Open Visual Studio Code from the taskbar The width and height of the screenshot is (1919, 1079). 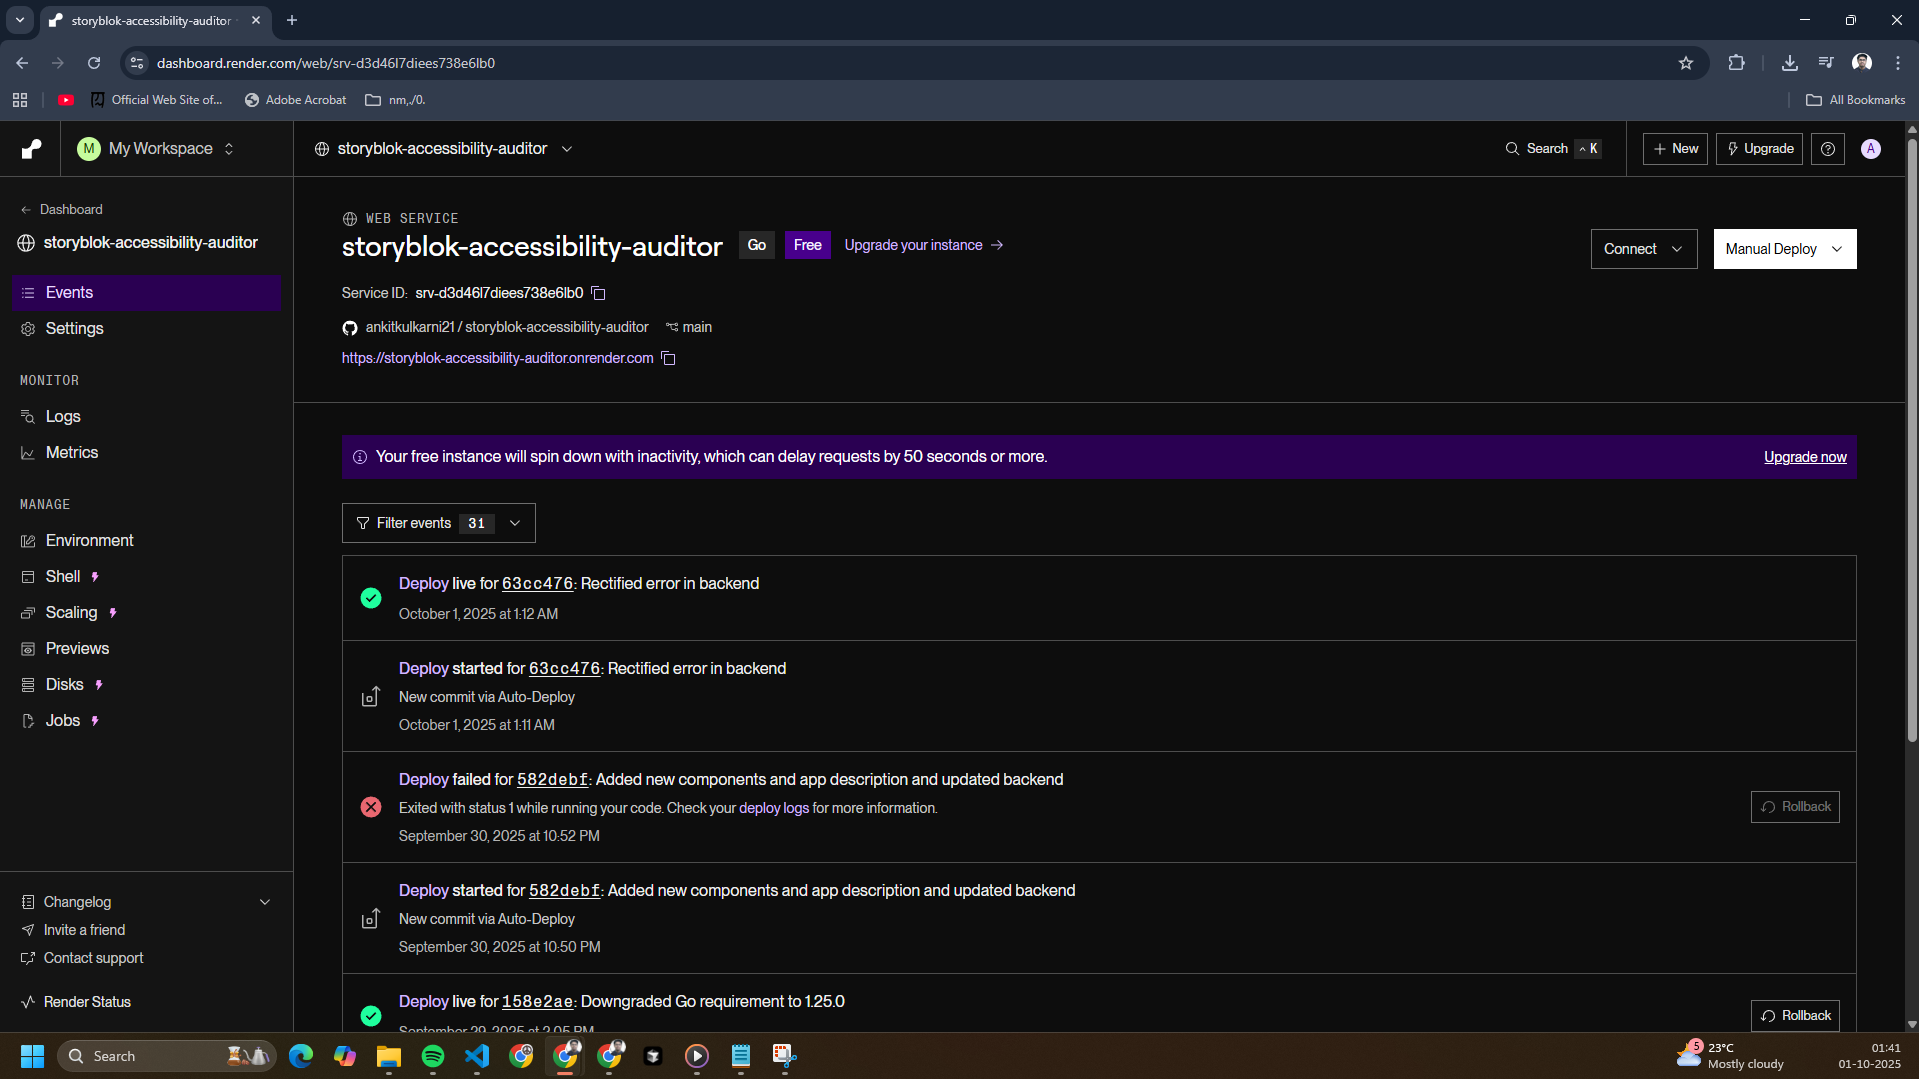click(477, 1056)
